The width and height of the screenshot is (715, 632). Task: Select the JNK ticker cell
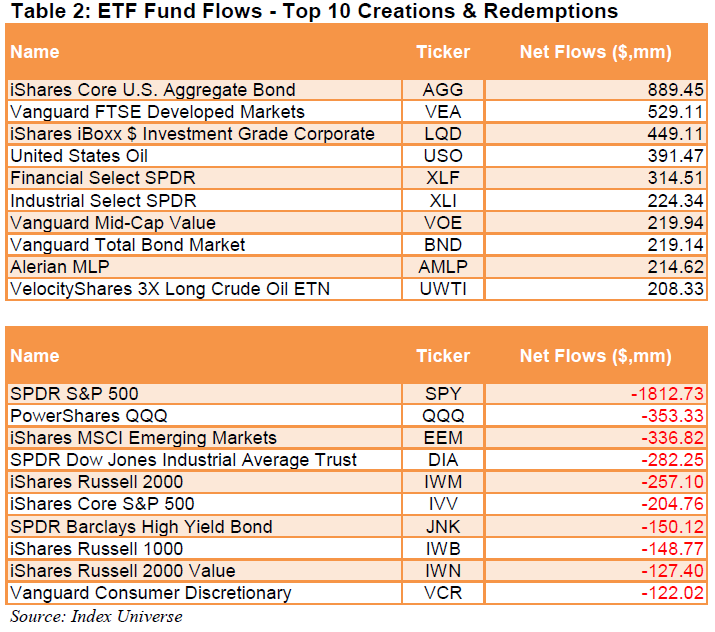443,526
